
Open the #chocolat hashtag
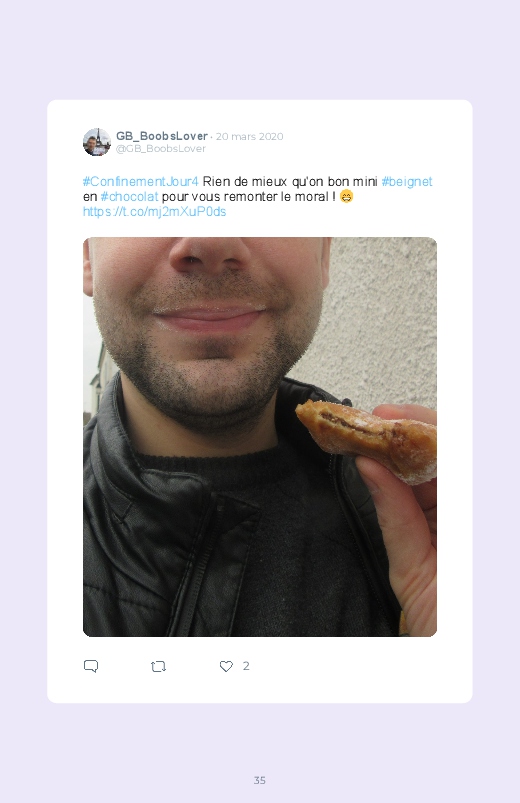[x=130, y=197]
